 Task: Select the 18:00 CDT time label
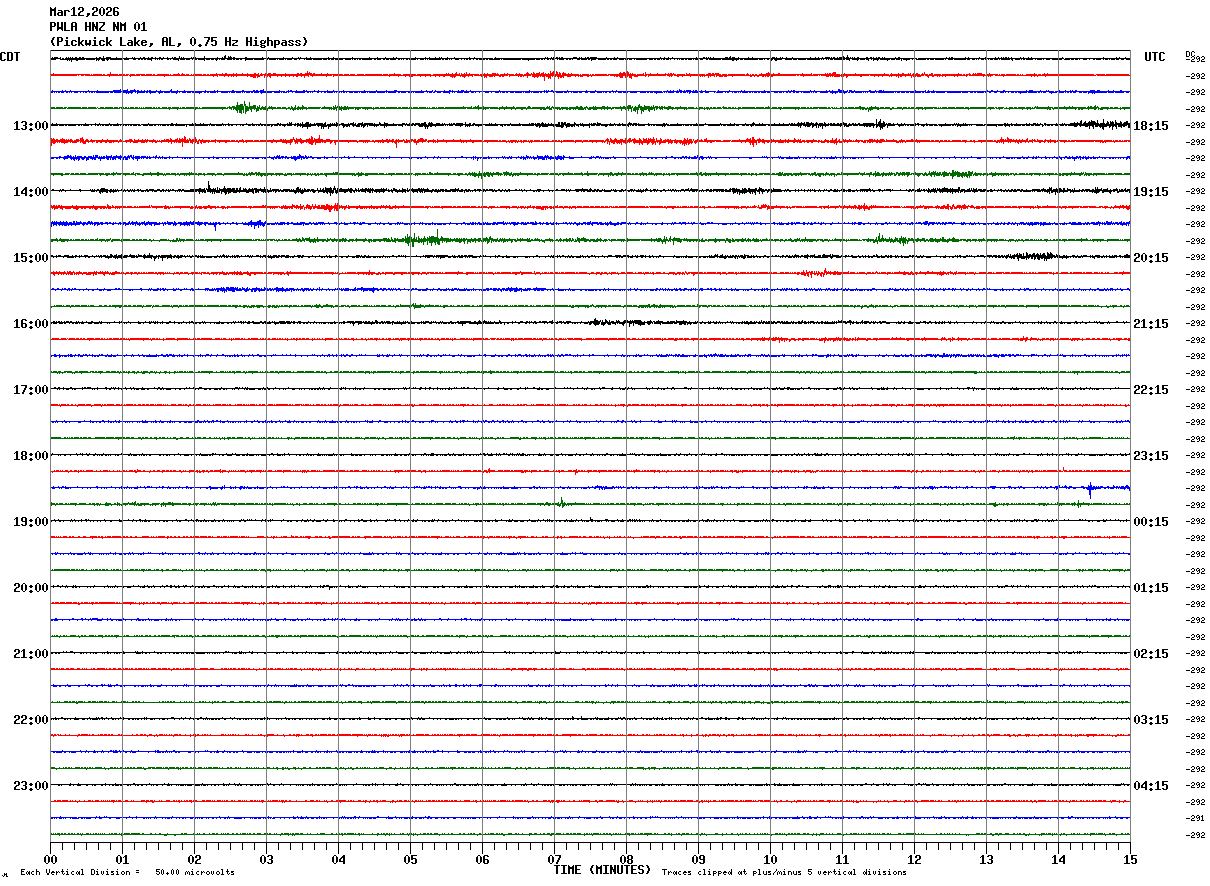30,456
